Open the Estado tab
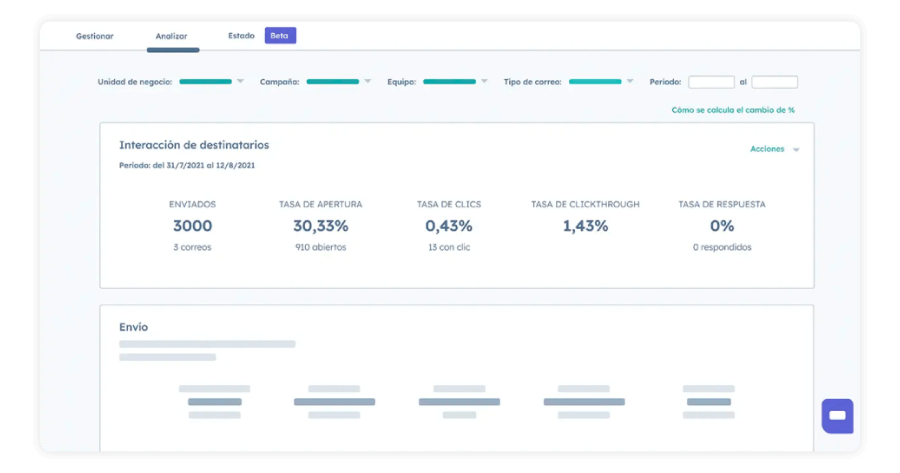Screen dimensions: 900x473 tap(241, 36)
